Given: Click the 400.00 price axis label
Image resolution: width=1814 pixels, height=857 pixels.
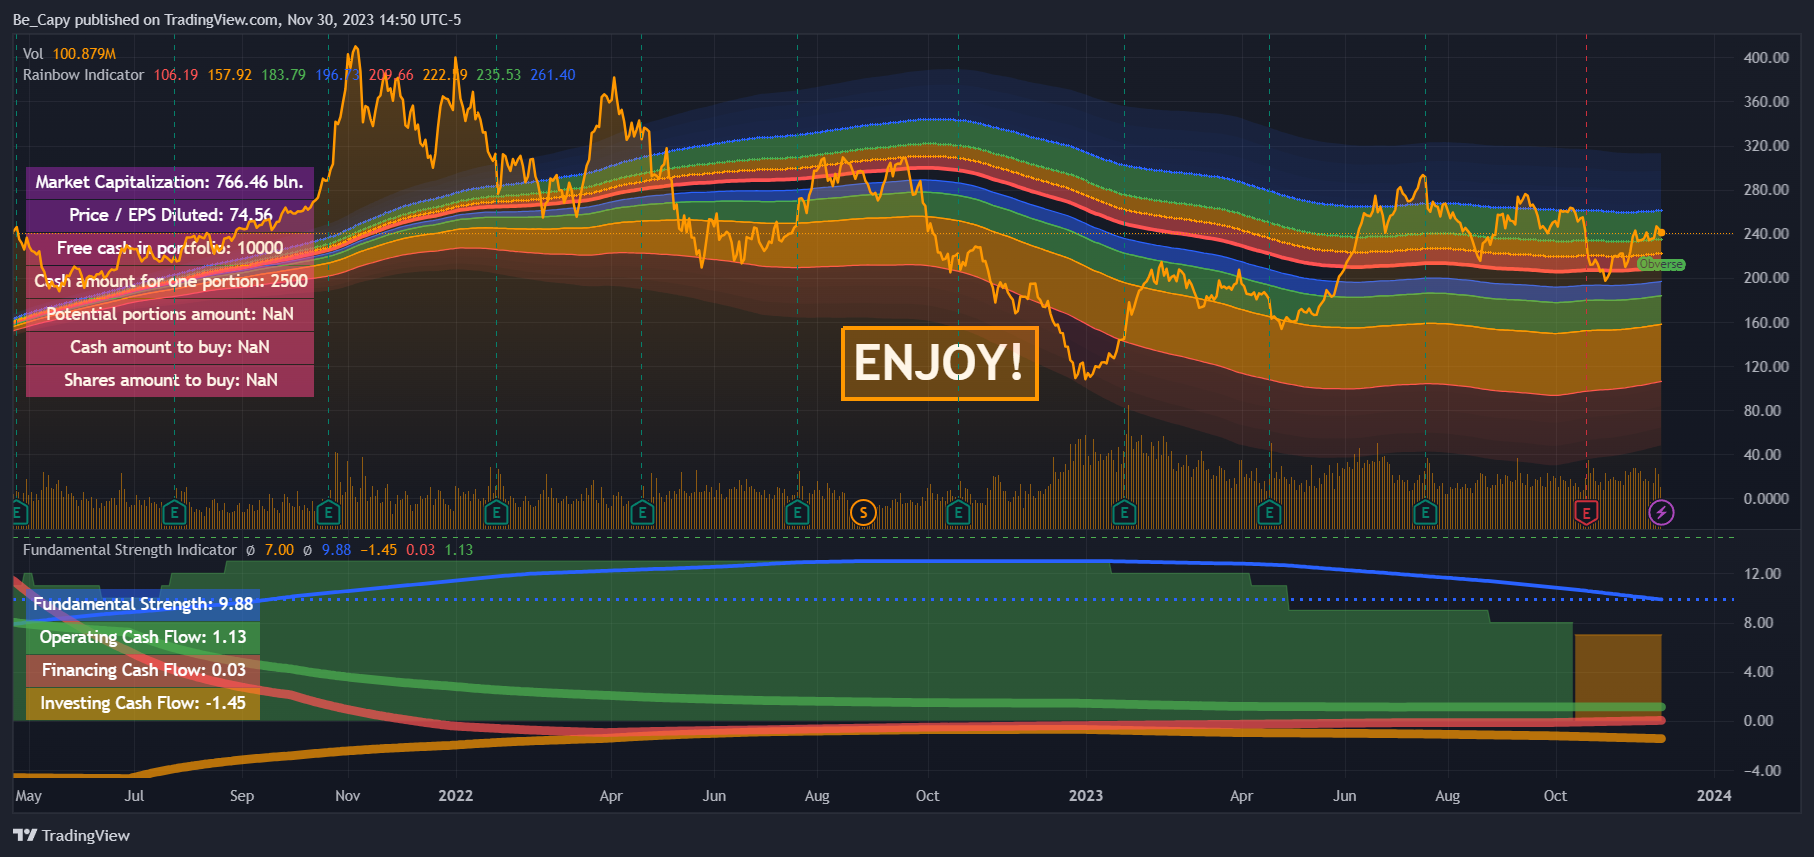Looking at the screenshot, I should [x=1766, y=58].
